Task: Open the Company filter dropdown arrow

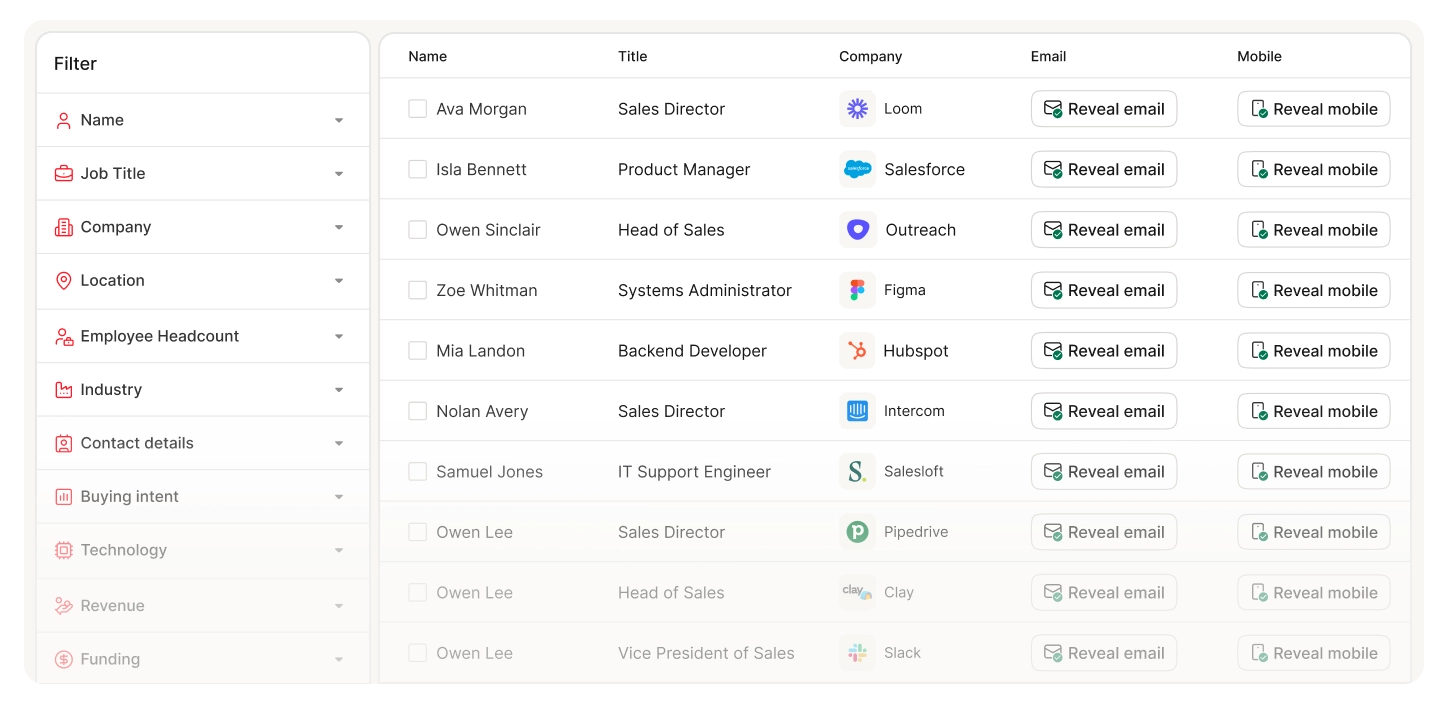Action: pyautogui.click(x=339, y=228)
